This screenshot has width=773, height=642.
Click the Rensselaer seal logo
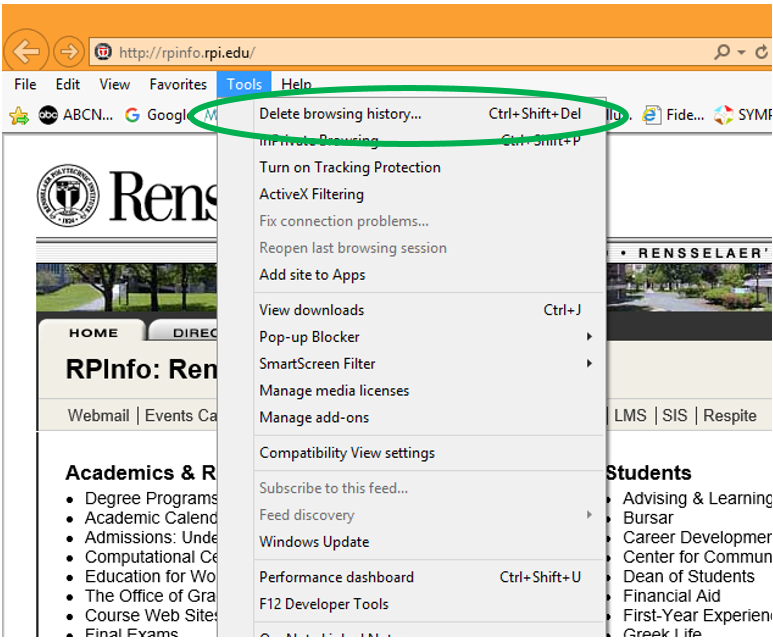pos(68,196)
